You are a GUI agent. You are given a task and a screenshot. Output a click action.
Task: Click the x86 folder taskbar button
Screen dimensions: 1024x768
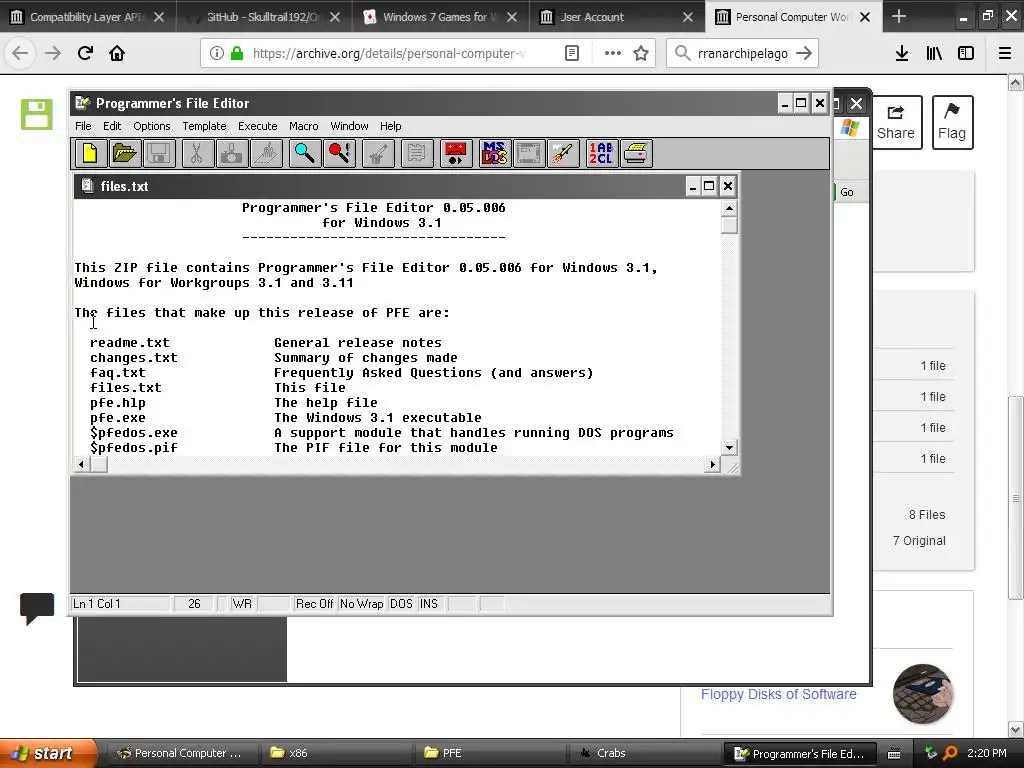[x=336, y=753]
